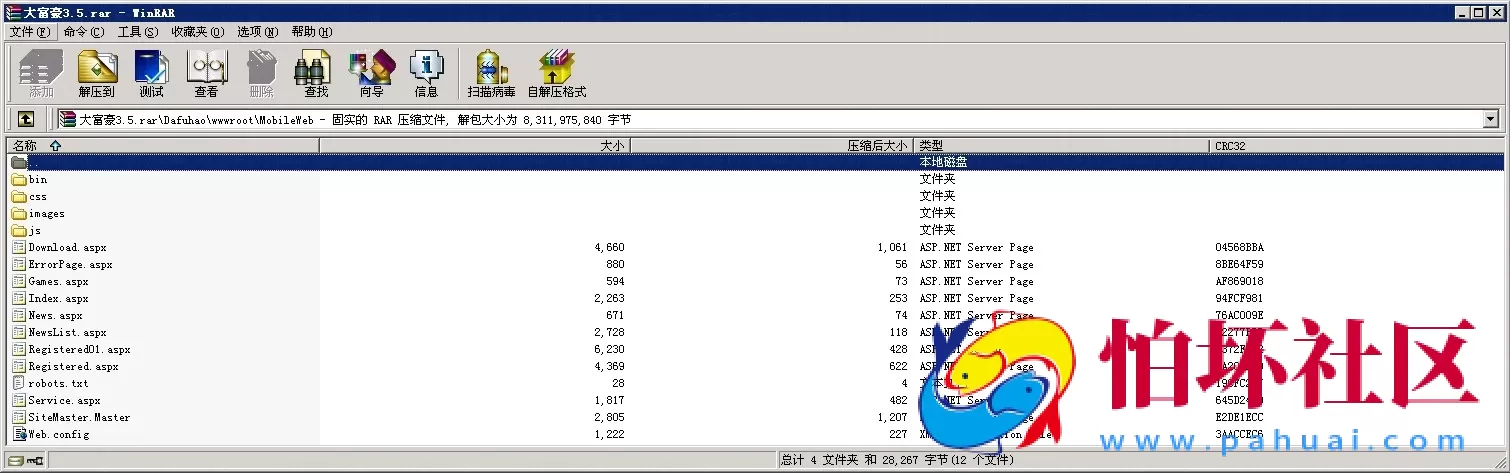This screenshot has height=473, width=1510.
Task: Open the Tools (工具) menu
Action: coord(138,32)
